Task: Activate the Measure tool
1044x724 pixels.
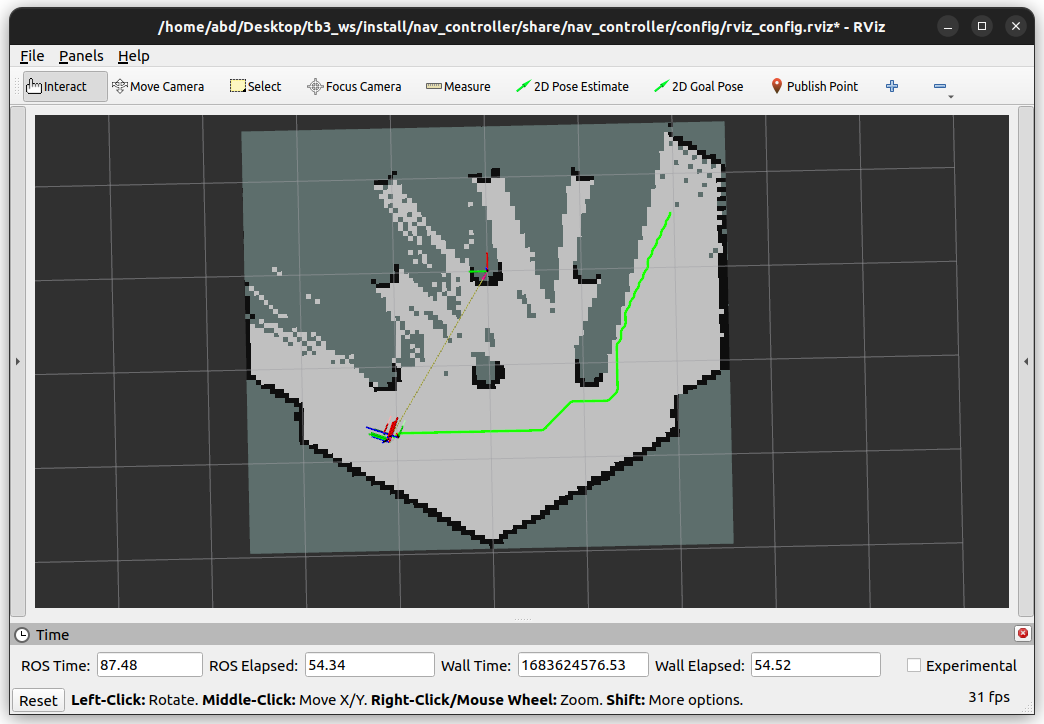Action: [x=458, y=86]
